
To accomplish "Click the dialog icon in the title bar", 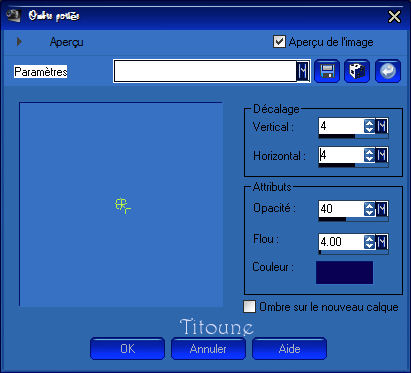I will point(14,16).
